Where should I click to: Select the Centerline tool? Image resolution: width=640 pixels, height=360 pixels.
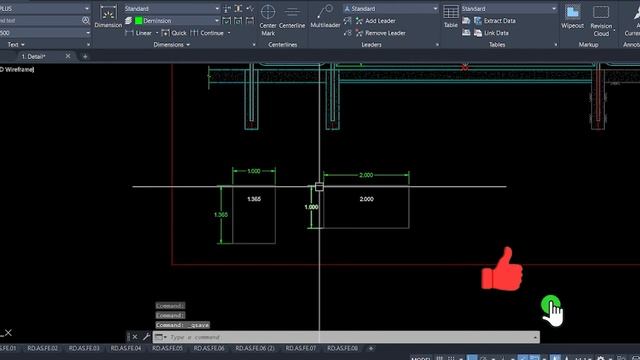point(292,17)
